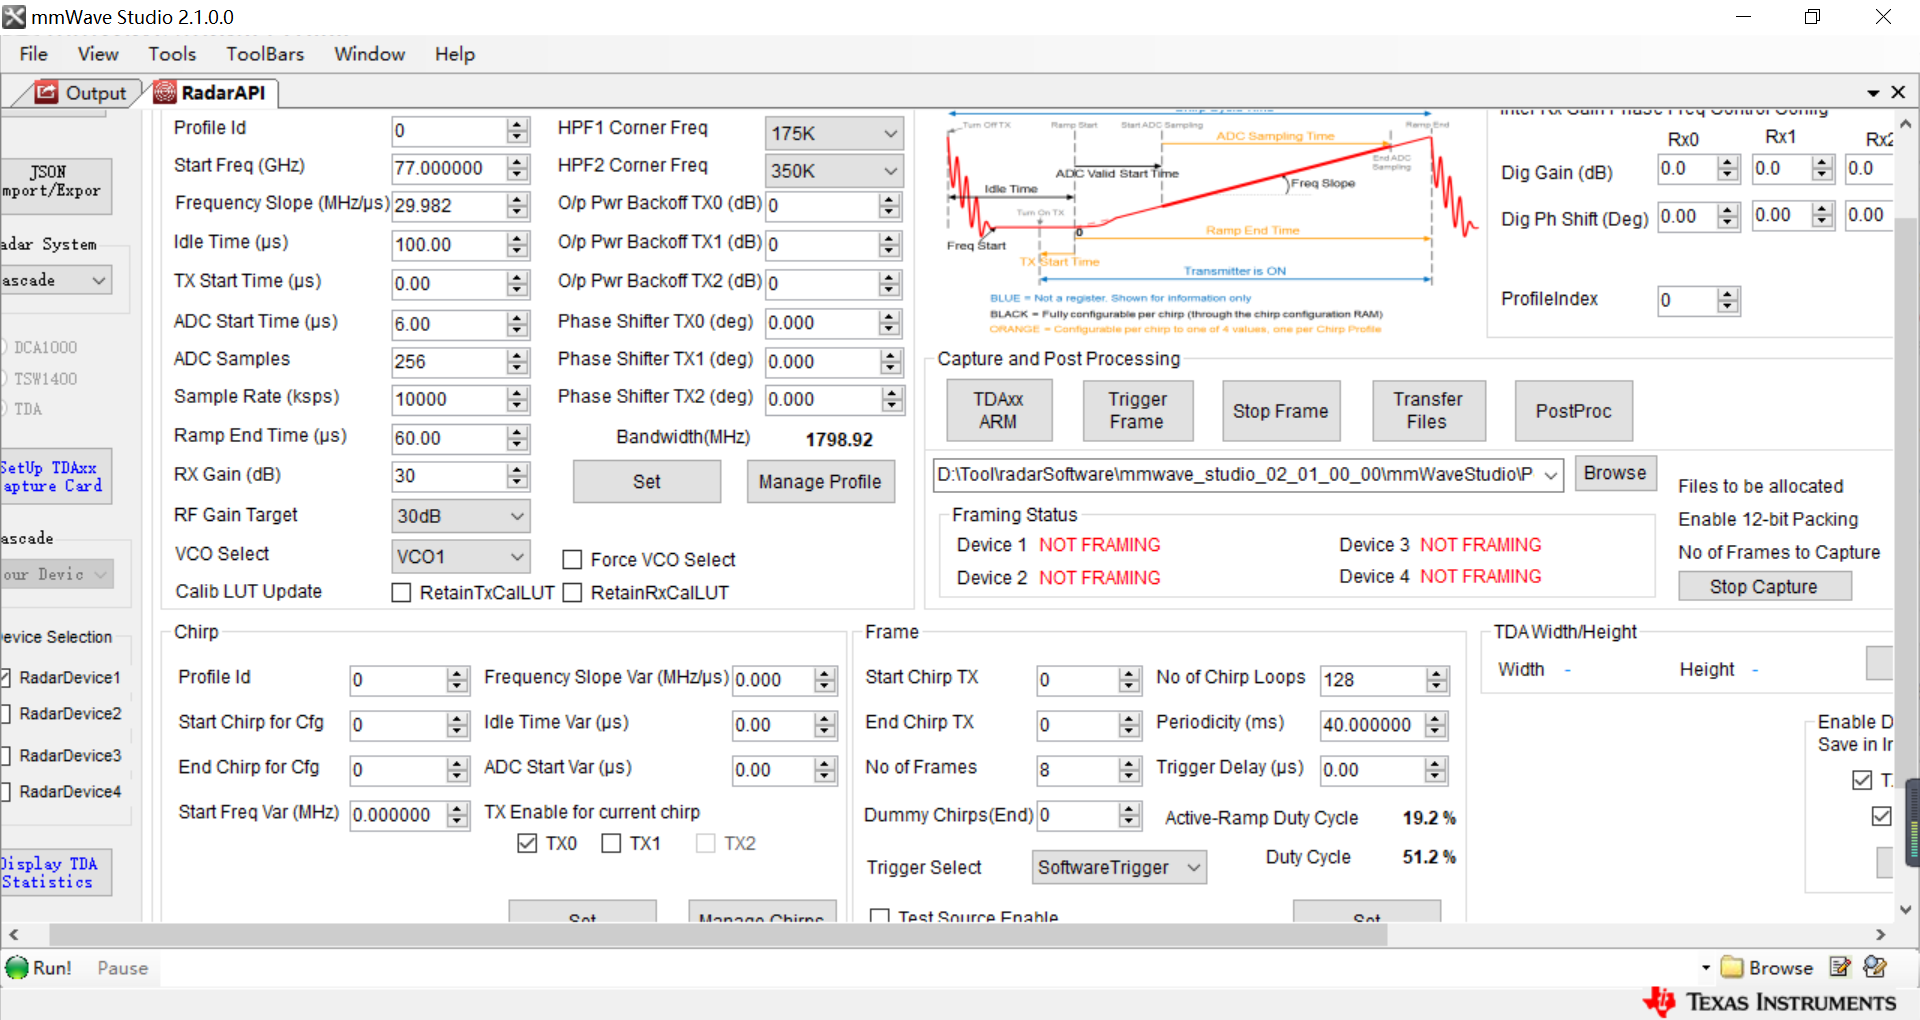Click the Transfer Files button
This screenshot has height=1020, width=1920.
point(1428,411)
